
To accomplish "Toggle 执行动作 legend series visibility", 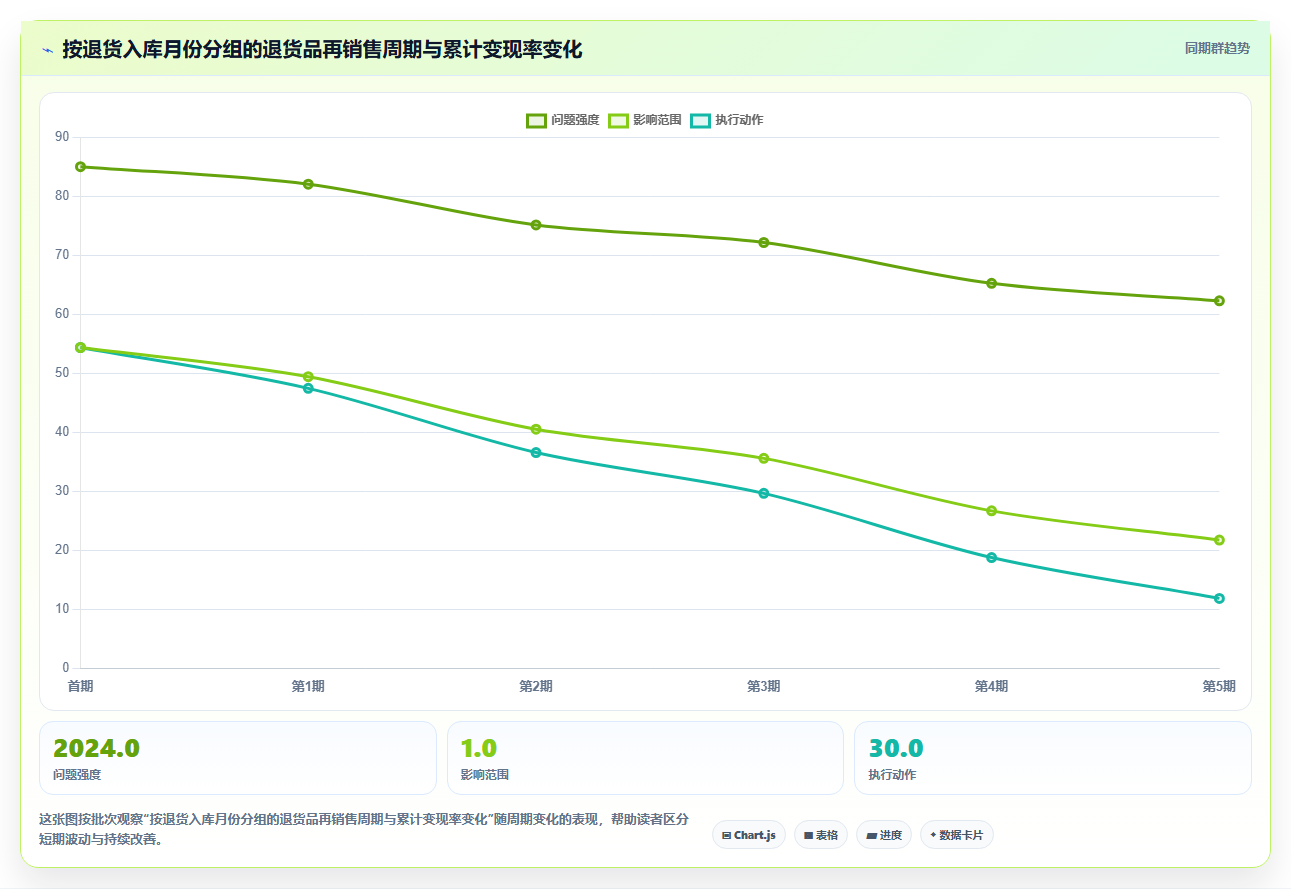I will pyautogui.click(x=727, y=120).
